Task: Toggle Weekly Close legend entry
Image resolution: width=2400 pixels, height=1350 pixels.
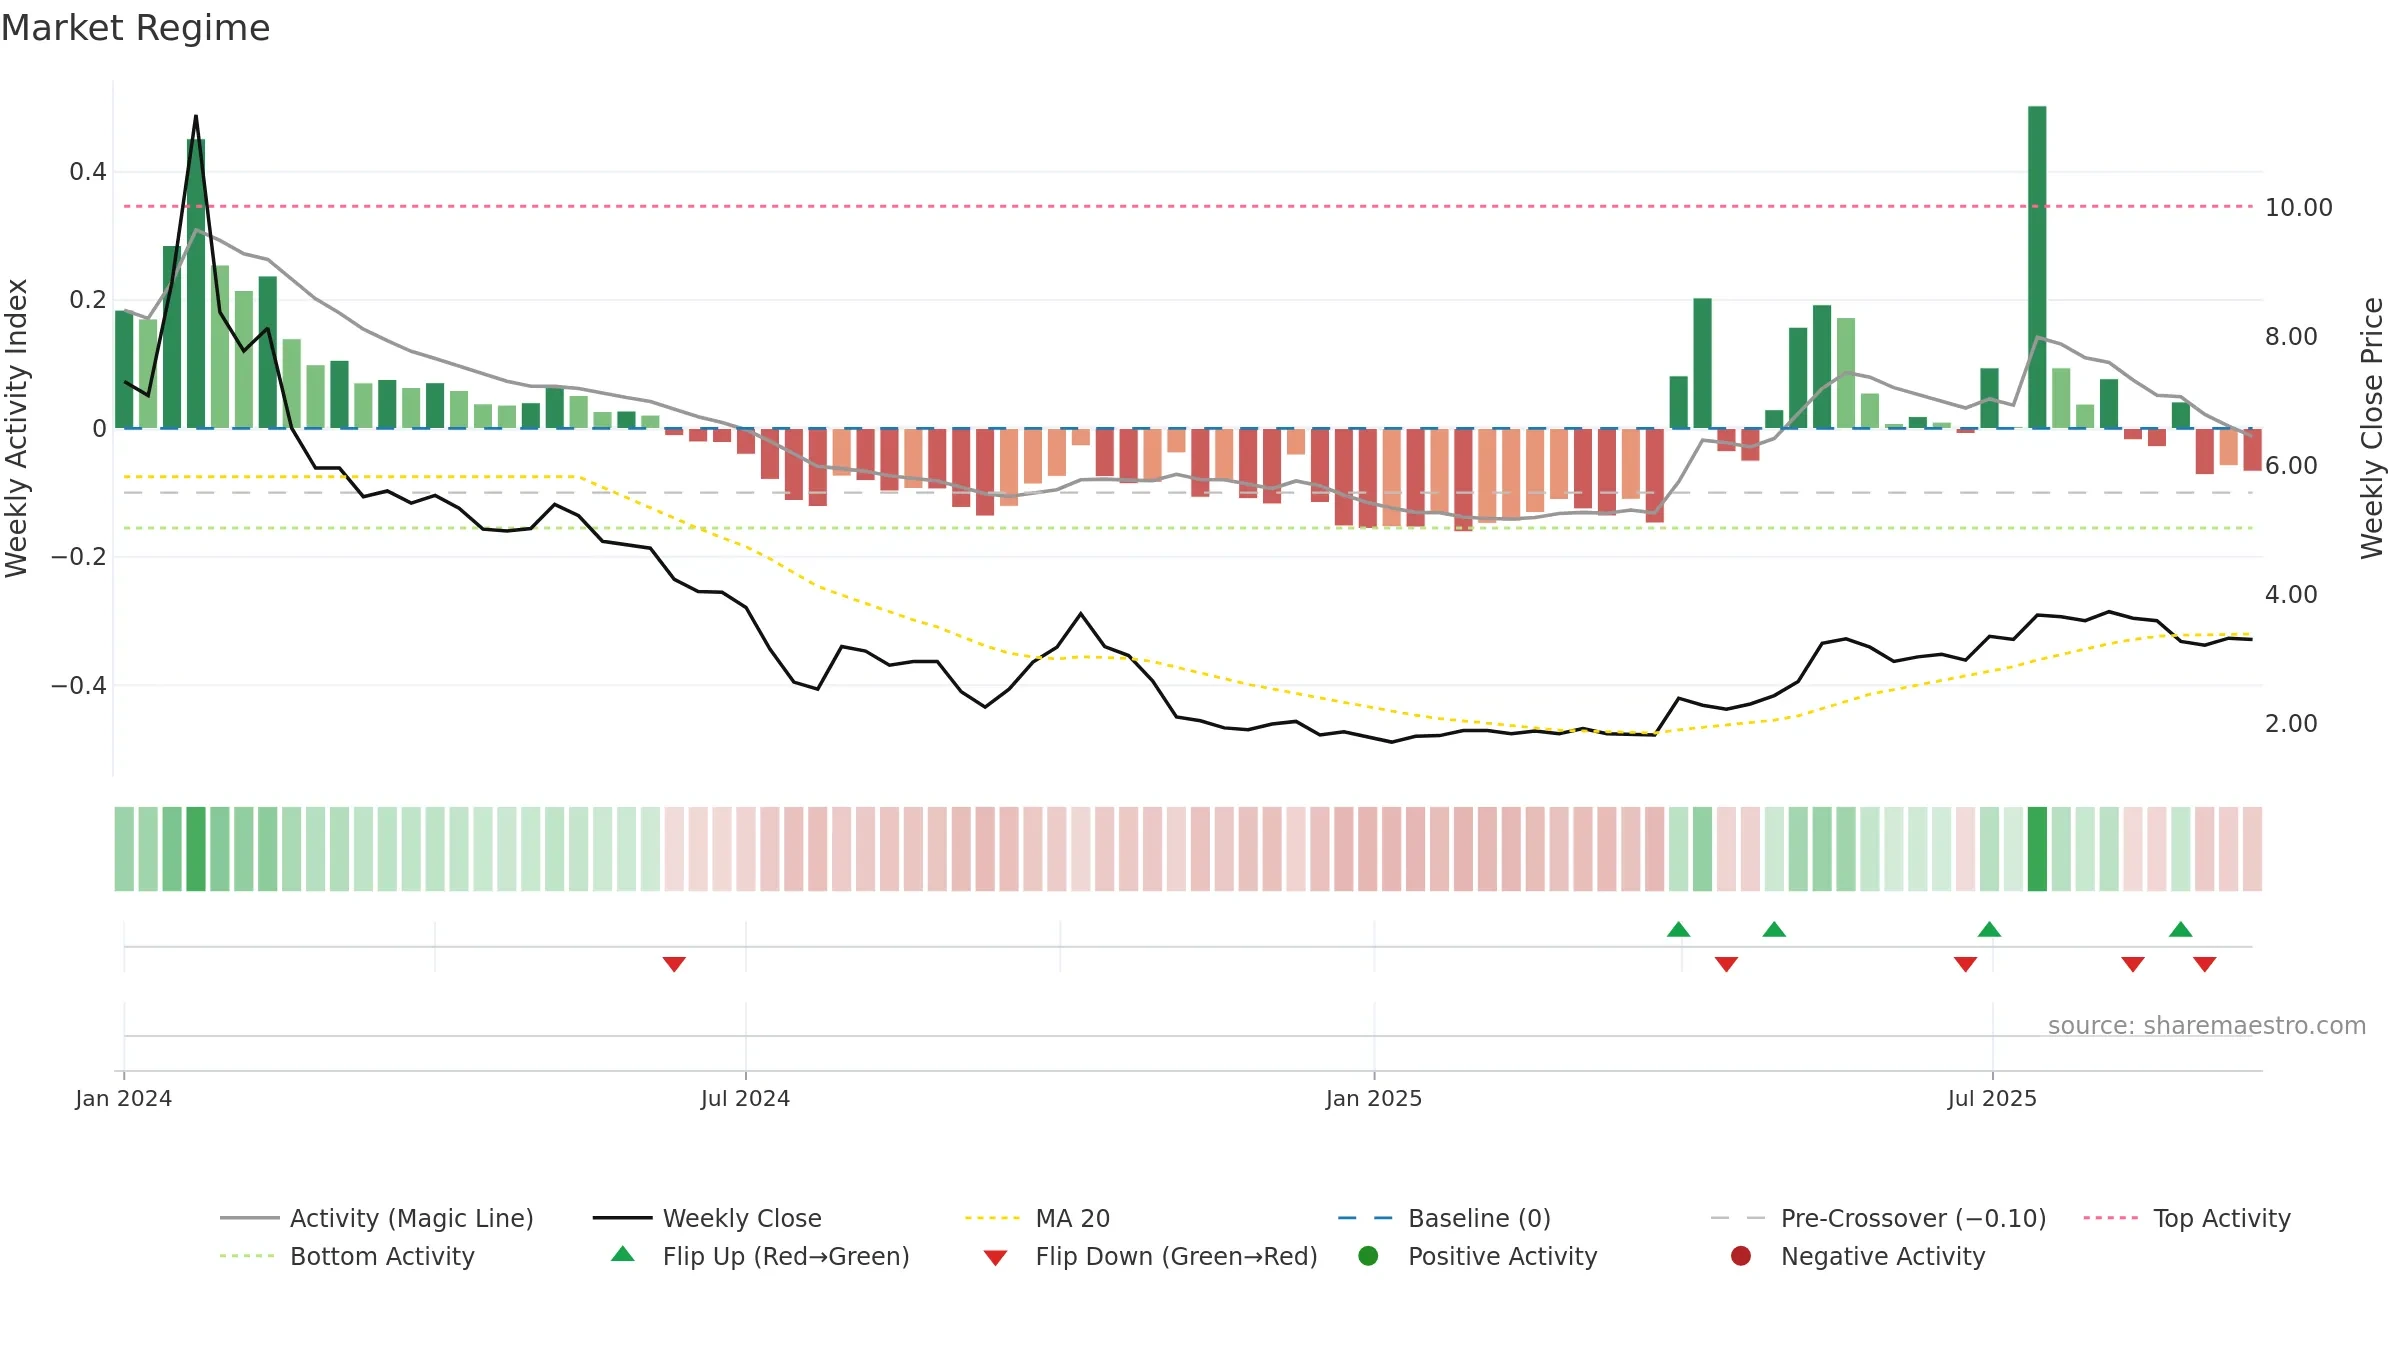Action: 707,1218
